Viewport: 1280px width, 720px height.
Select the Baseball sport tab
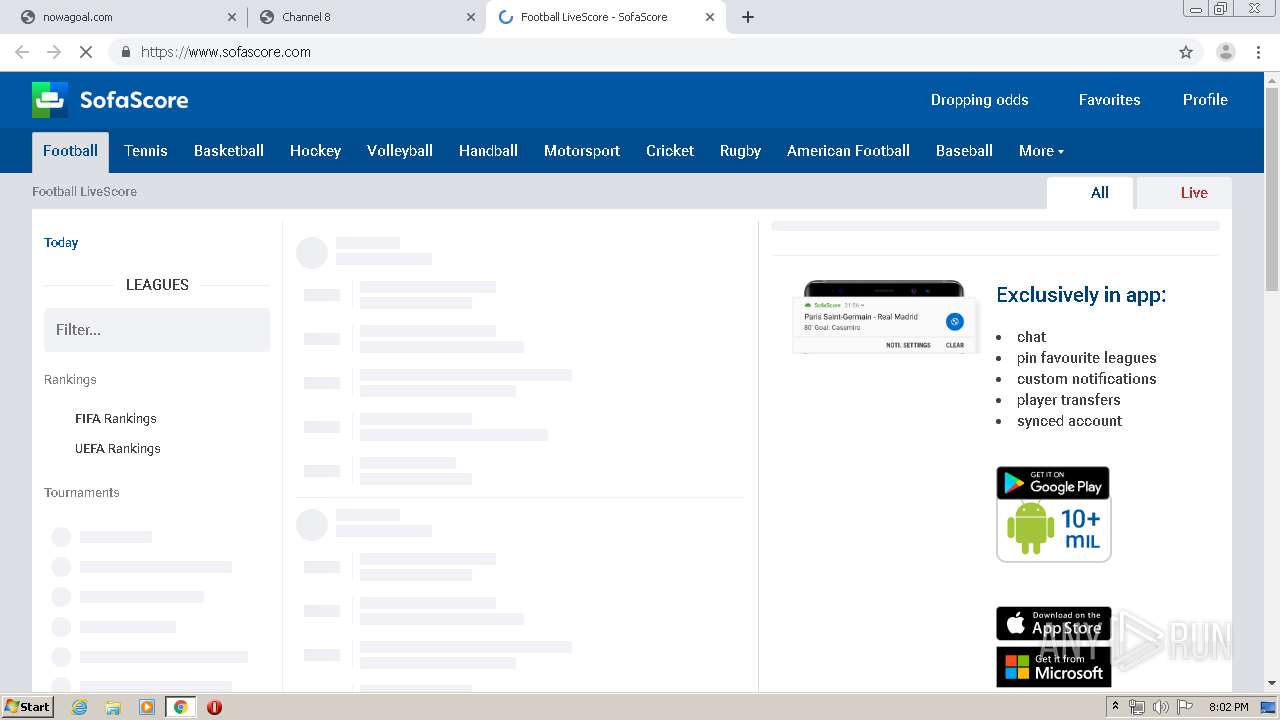[964, 151]
